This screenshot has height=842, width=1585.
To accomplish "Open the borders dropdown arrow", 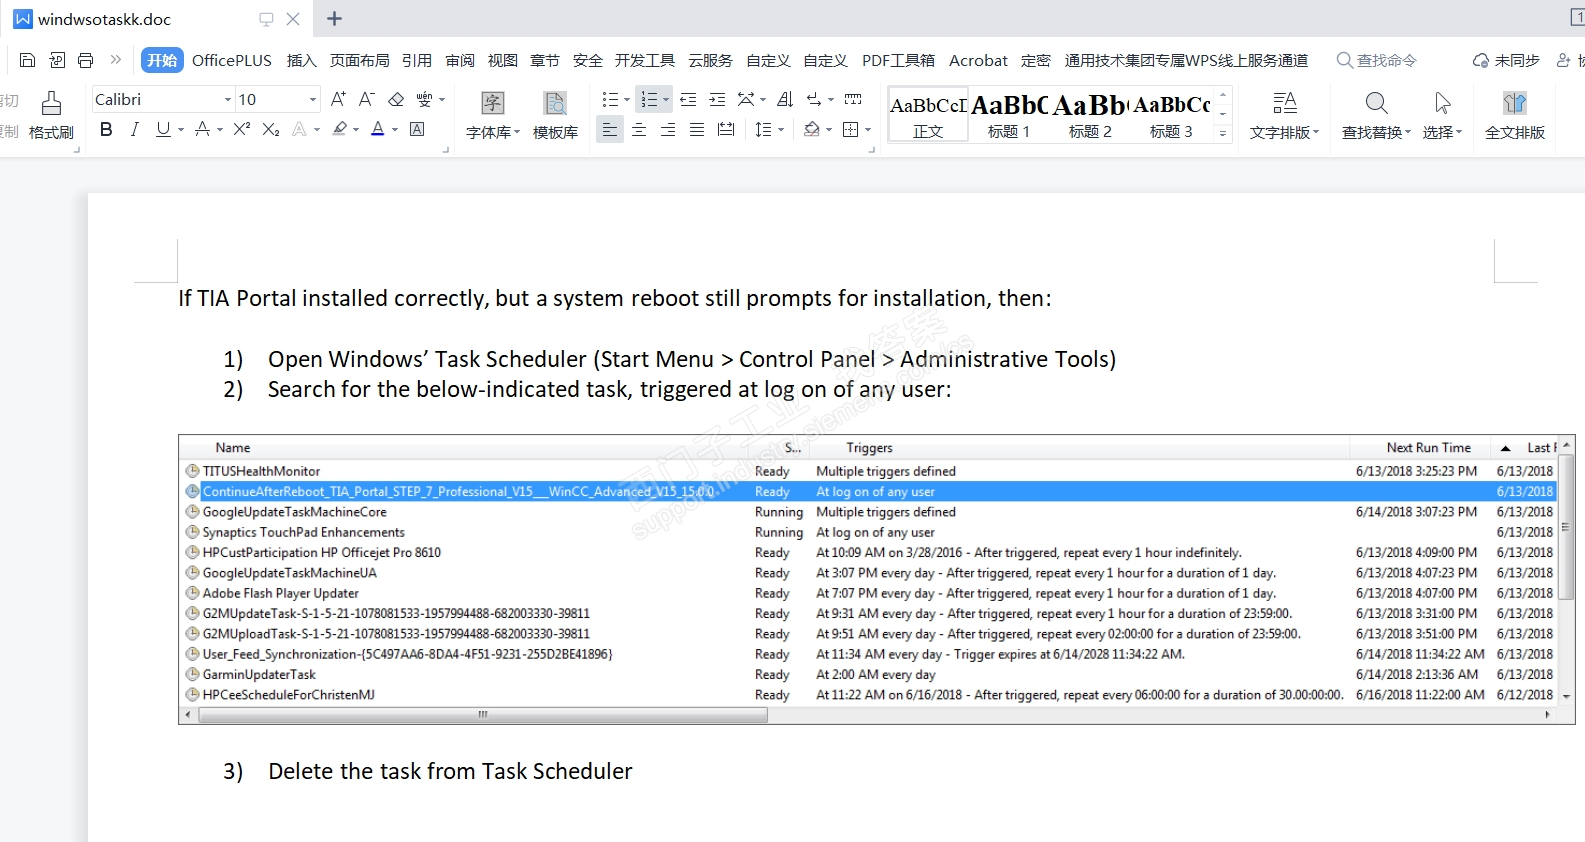I will point(868,129).
